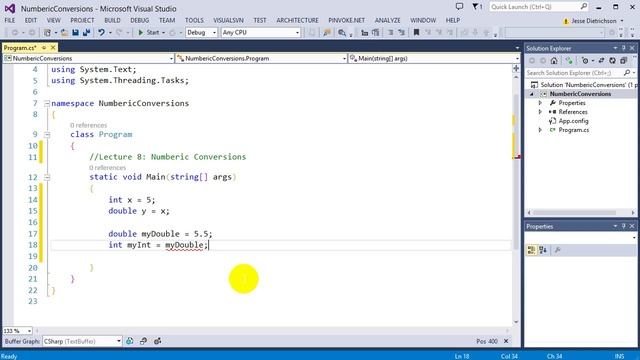640x360 pixels.
Task: Click the Solution Explorer Refresh icon
Action: 612,61
